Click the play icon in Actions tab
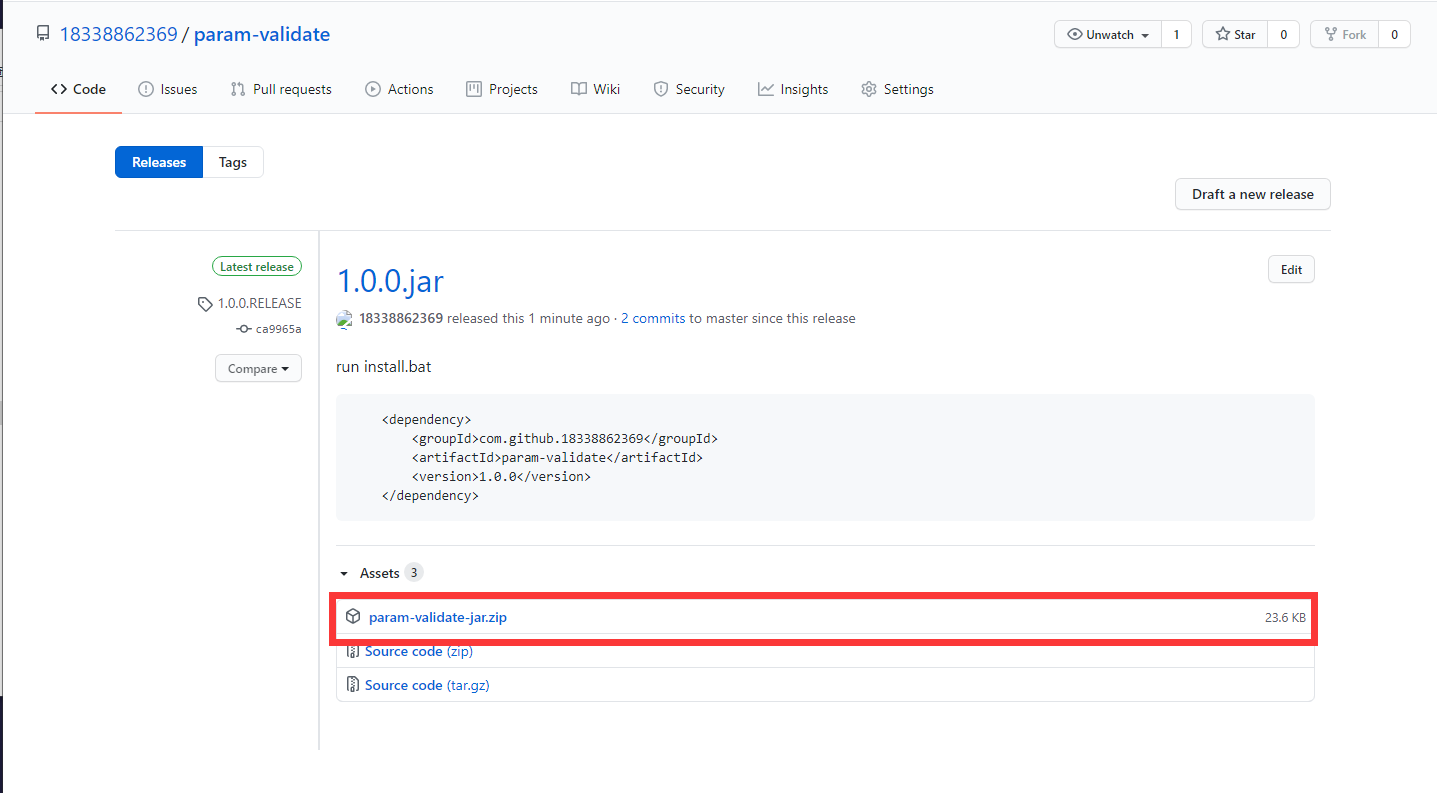The image size is (1437, 793). coord(373,89)
